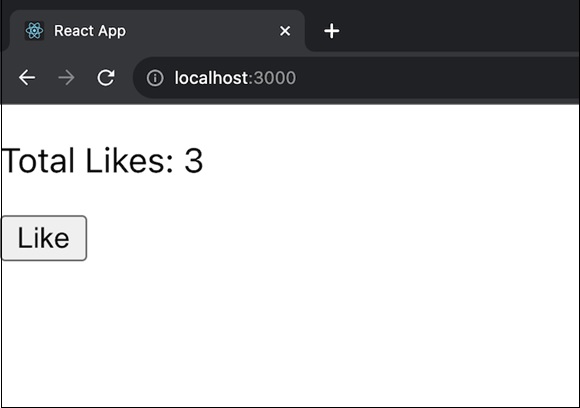
Task: Click the Total Likes: 3 text
Action: click(x=102, y=161)
